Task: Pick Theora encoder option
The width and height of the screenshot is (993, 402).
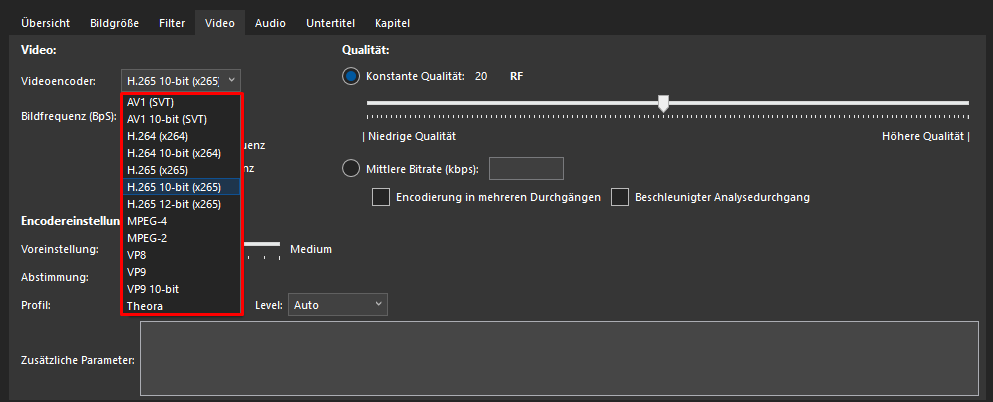Action: (x=180, y=306)
